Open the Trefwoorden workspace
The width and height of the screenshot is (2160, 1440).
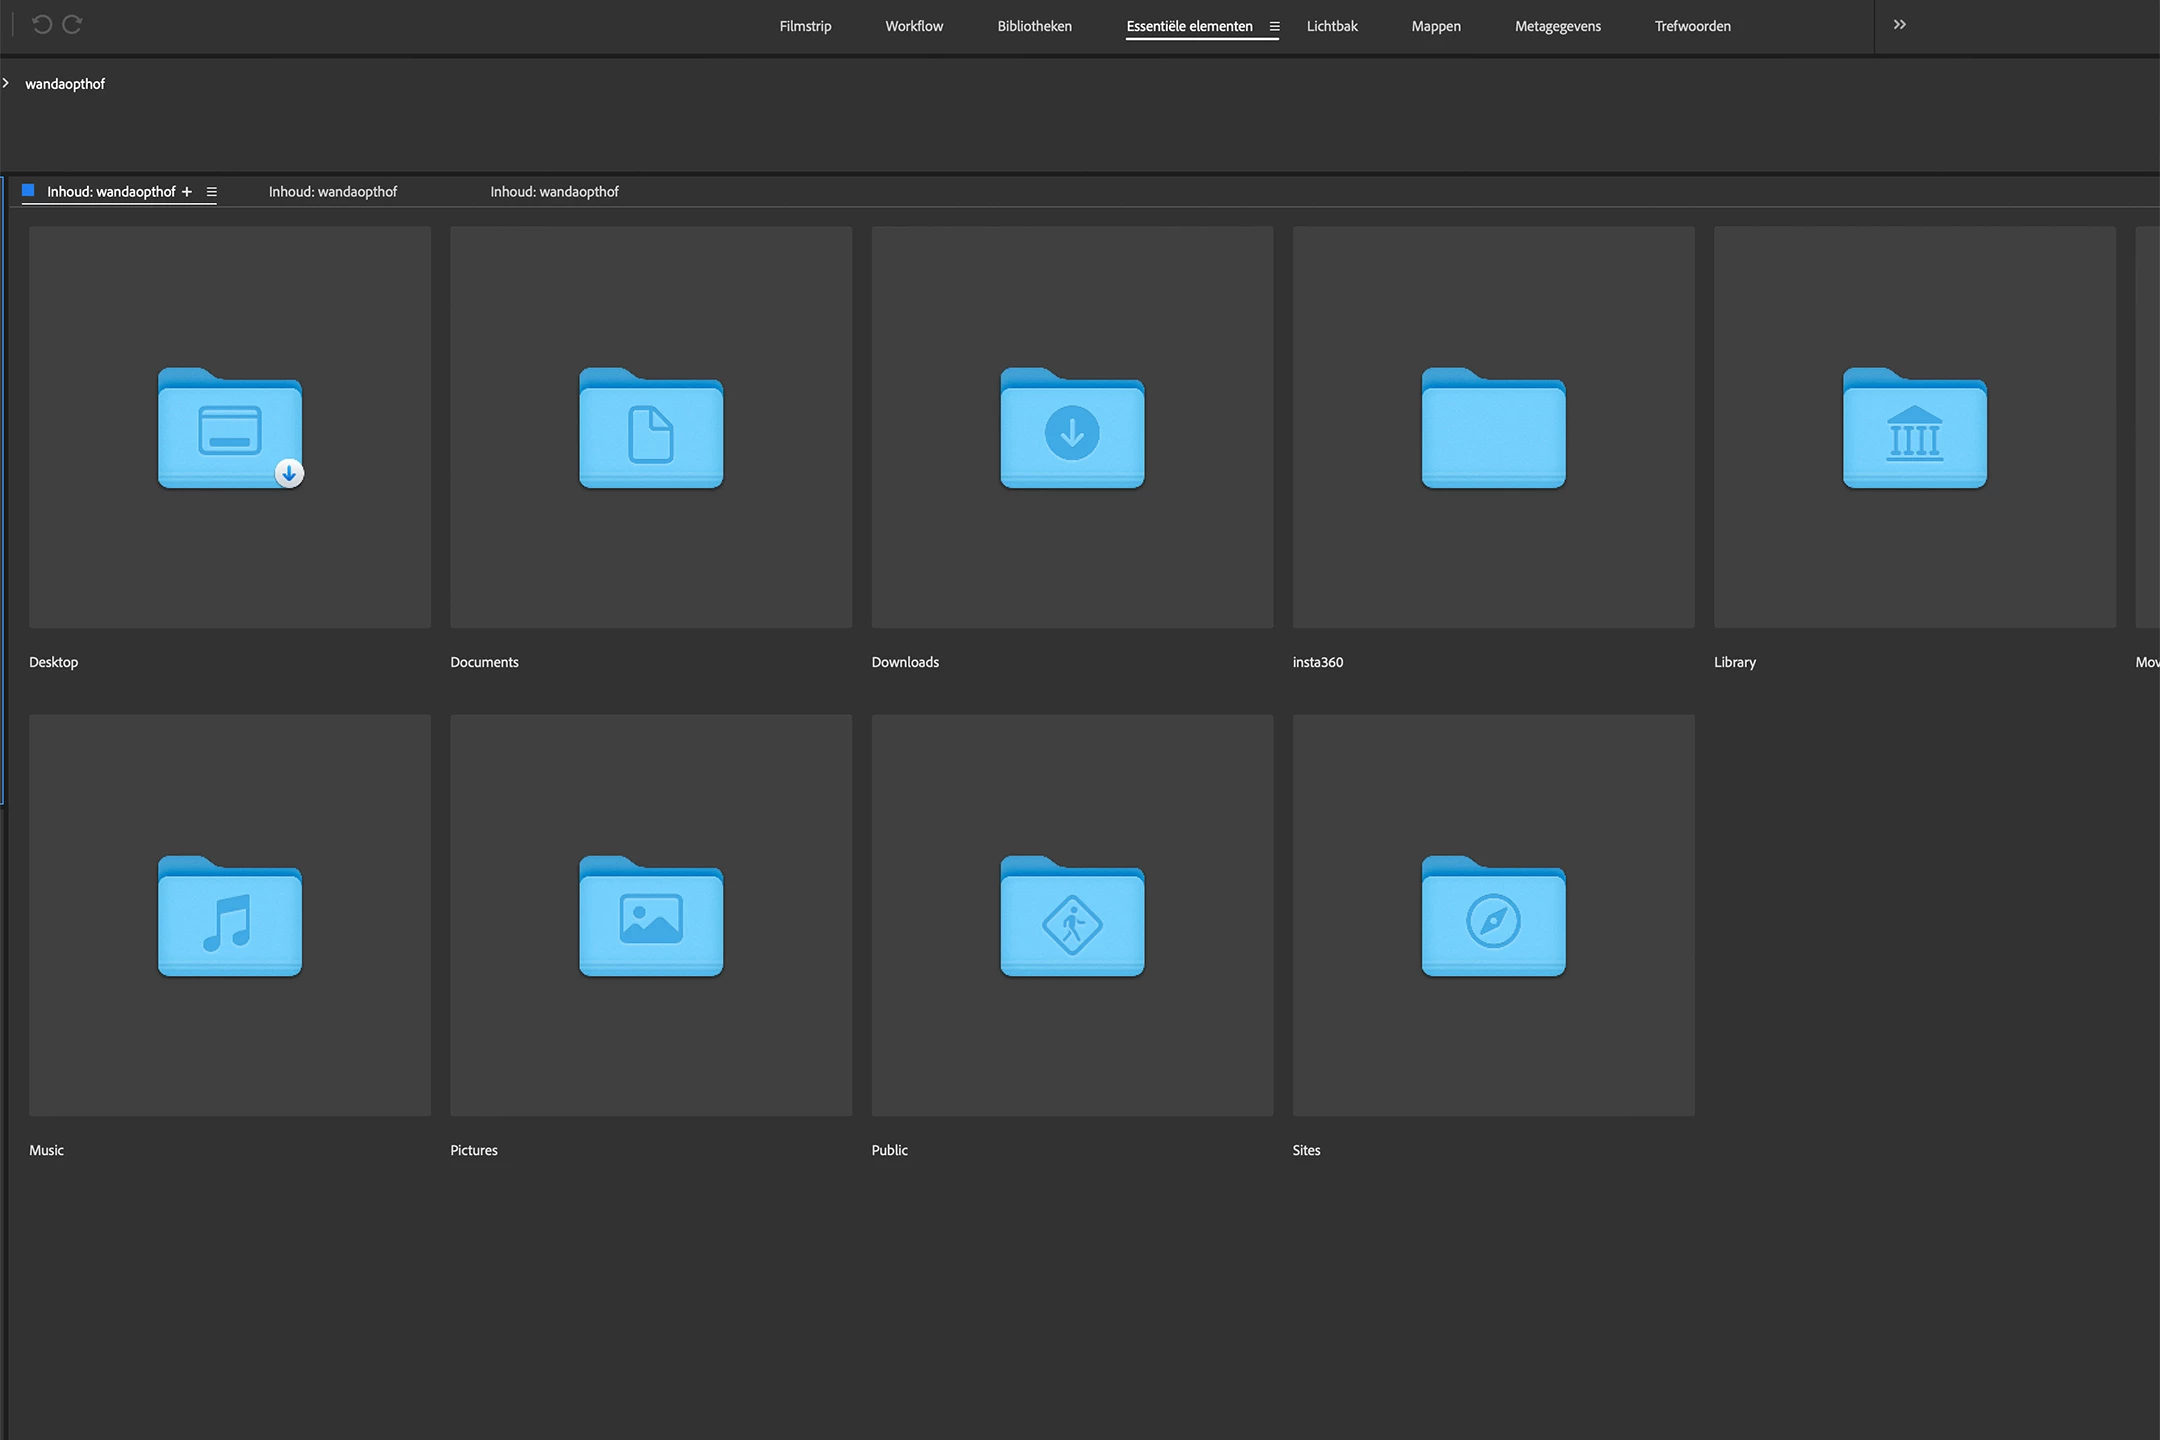1692,26
